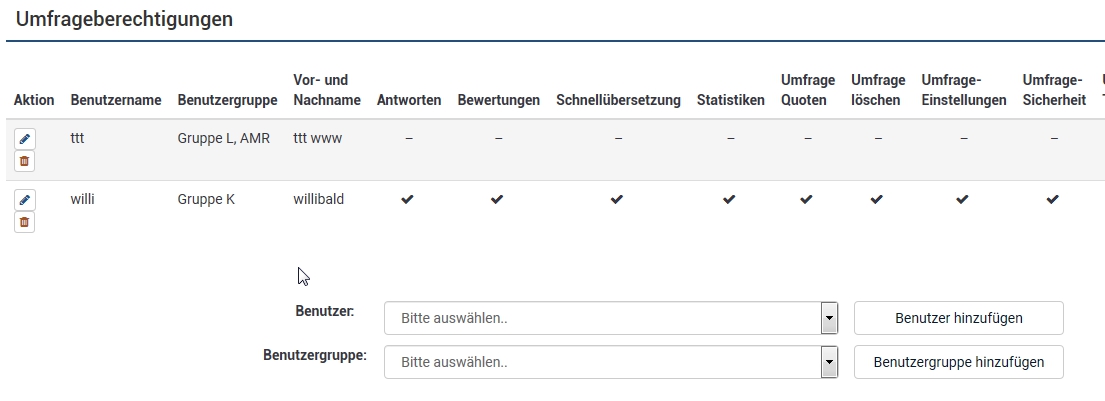Click the edit pencil icon for user willi

point(25,200)
